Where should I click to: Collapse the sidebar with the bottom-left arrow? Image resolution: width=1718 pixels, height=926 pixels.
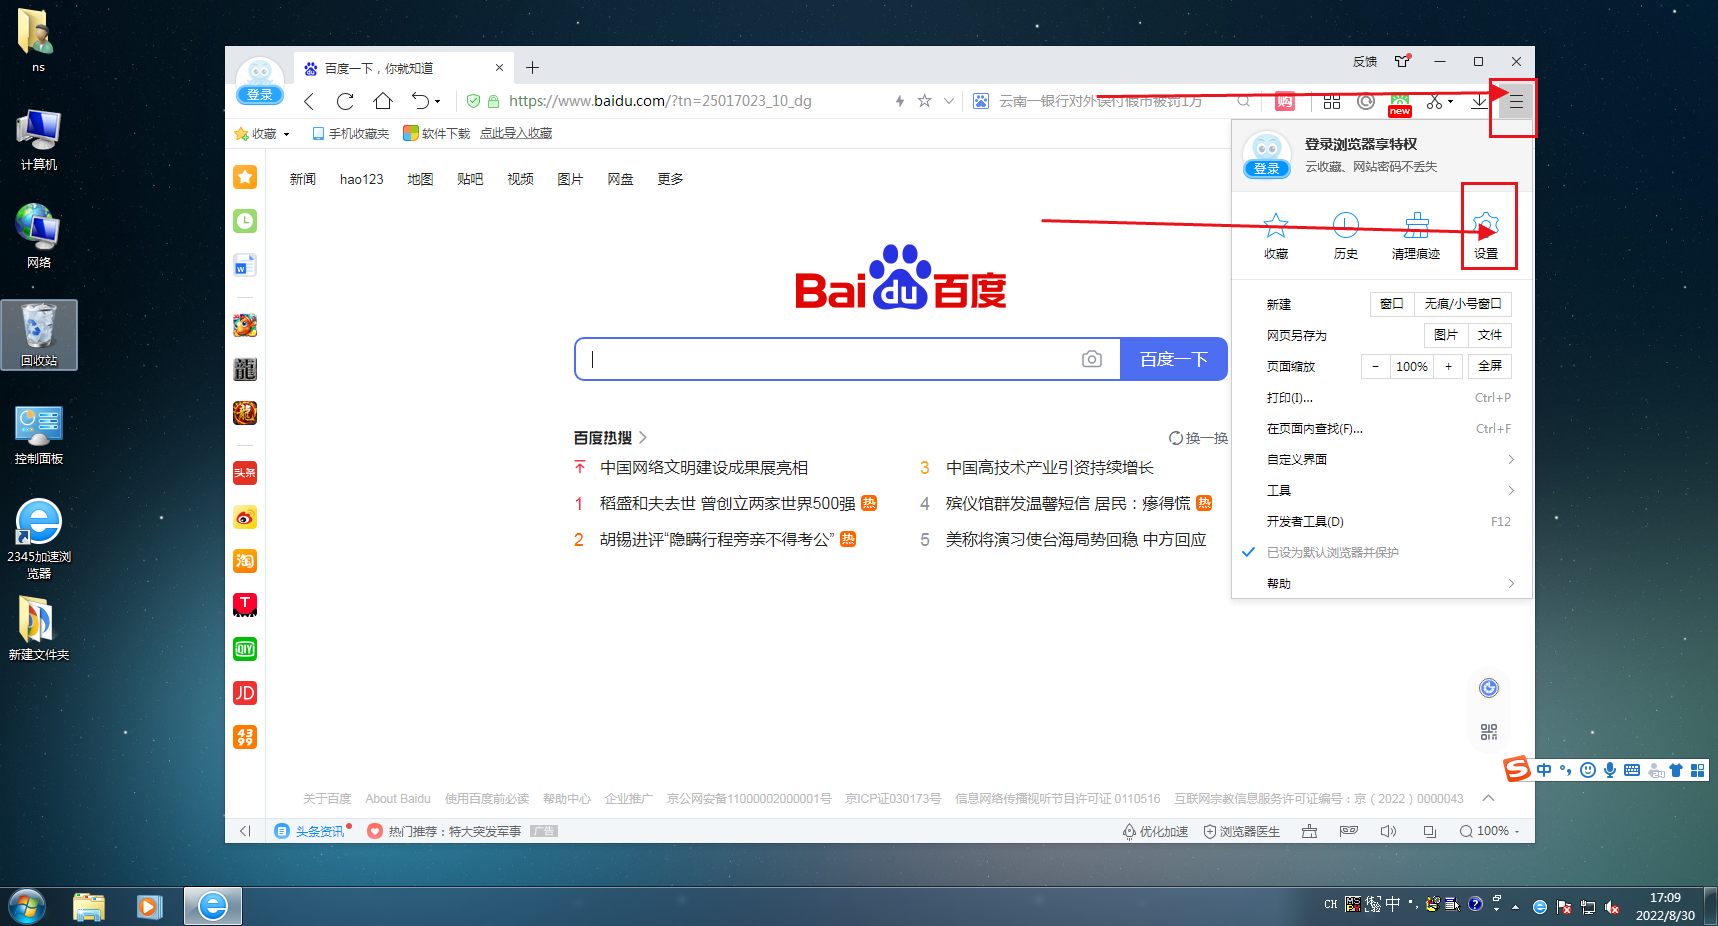(x=245, y=831)
